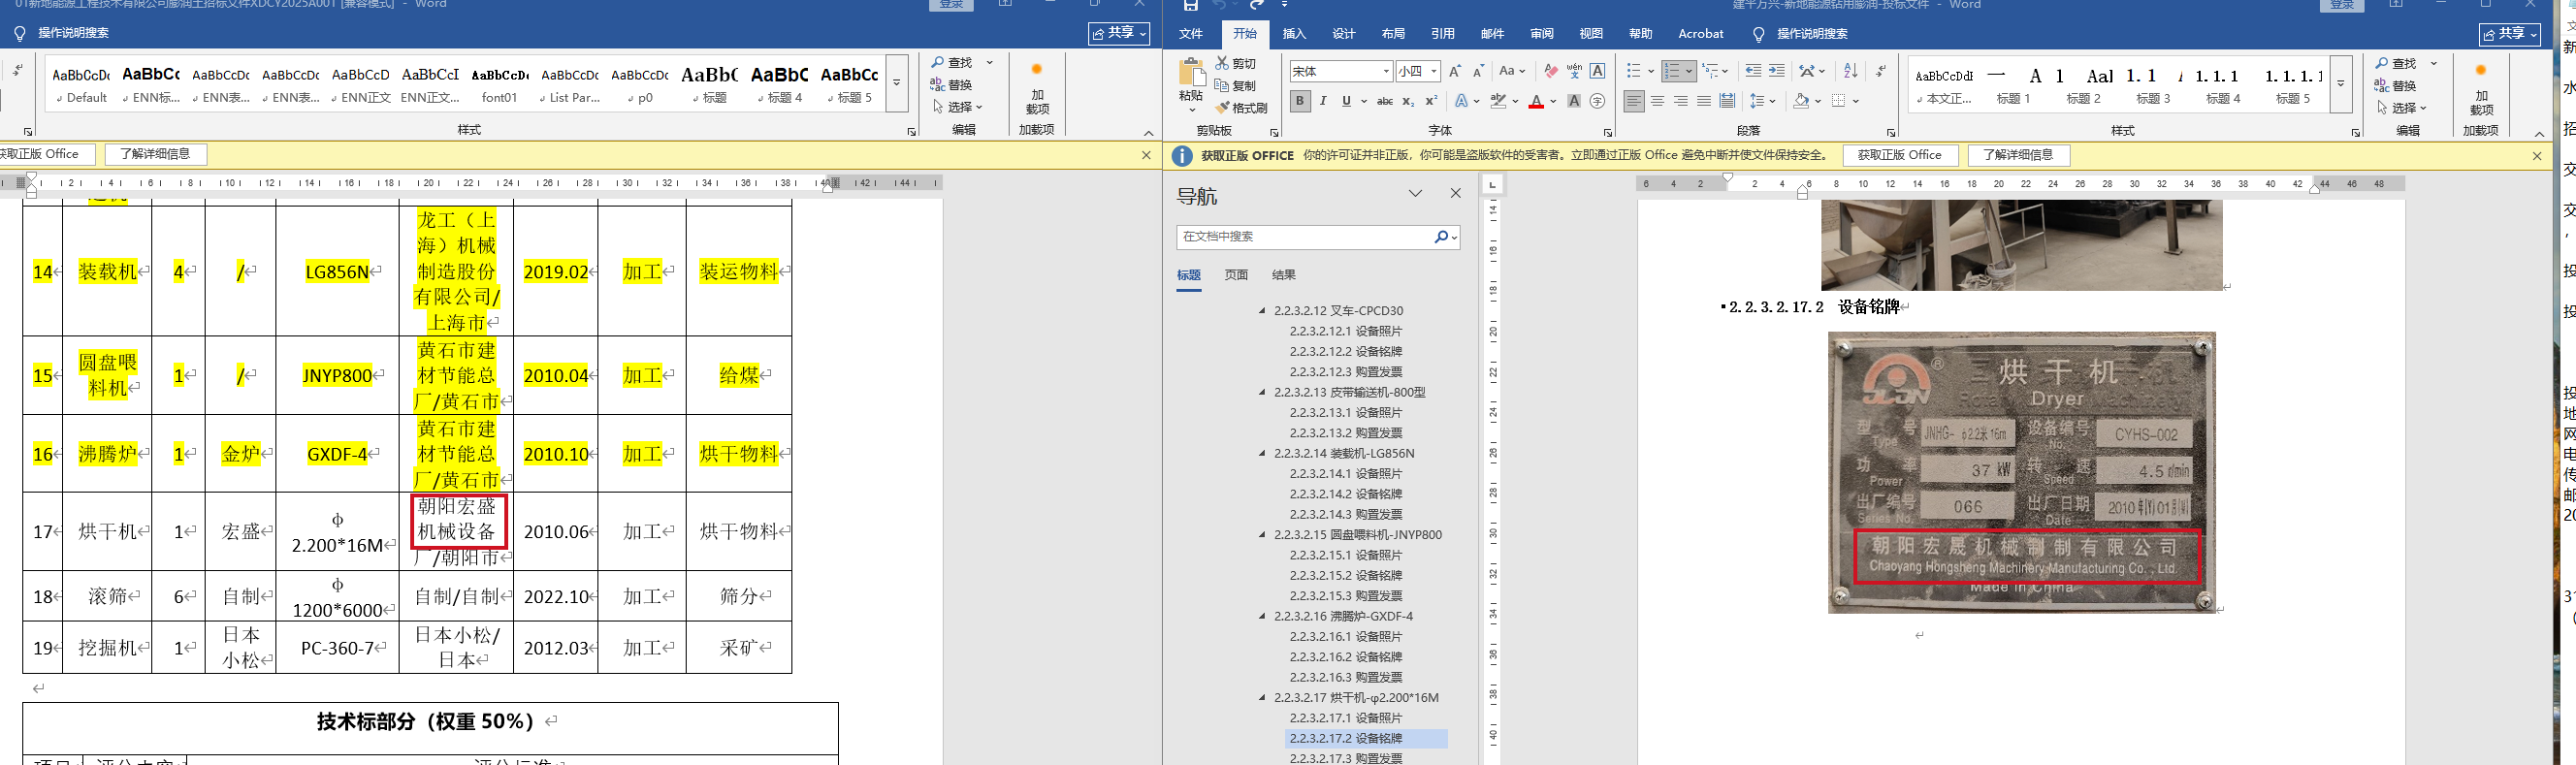This screenshot has width=2576, height=765.
Task: Click the Clear Formatting eraser icon
Action: pyautogui.click(x=1551, y=71)
